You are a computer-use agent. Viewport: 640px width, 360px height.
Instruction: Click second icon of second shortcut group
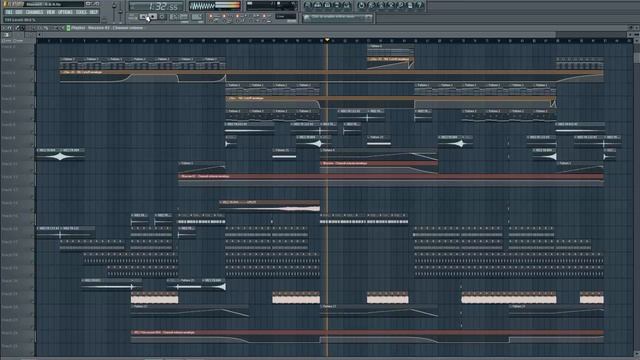click(x=371, y=5)
